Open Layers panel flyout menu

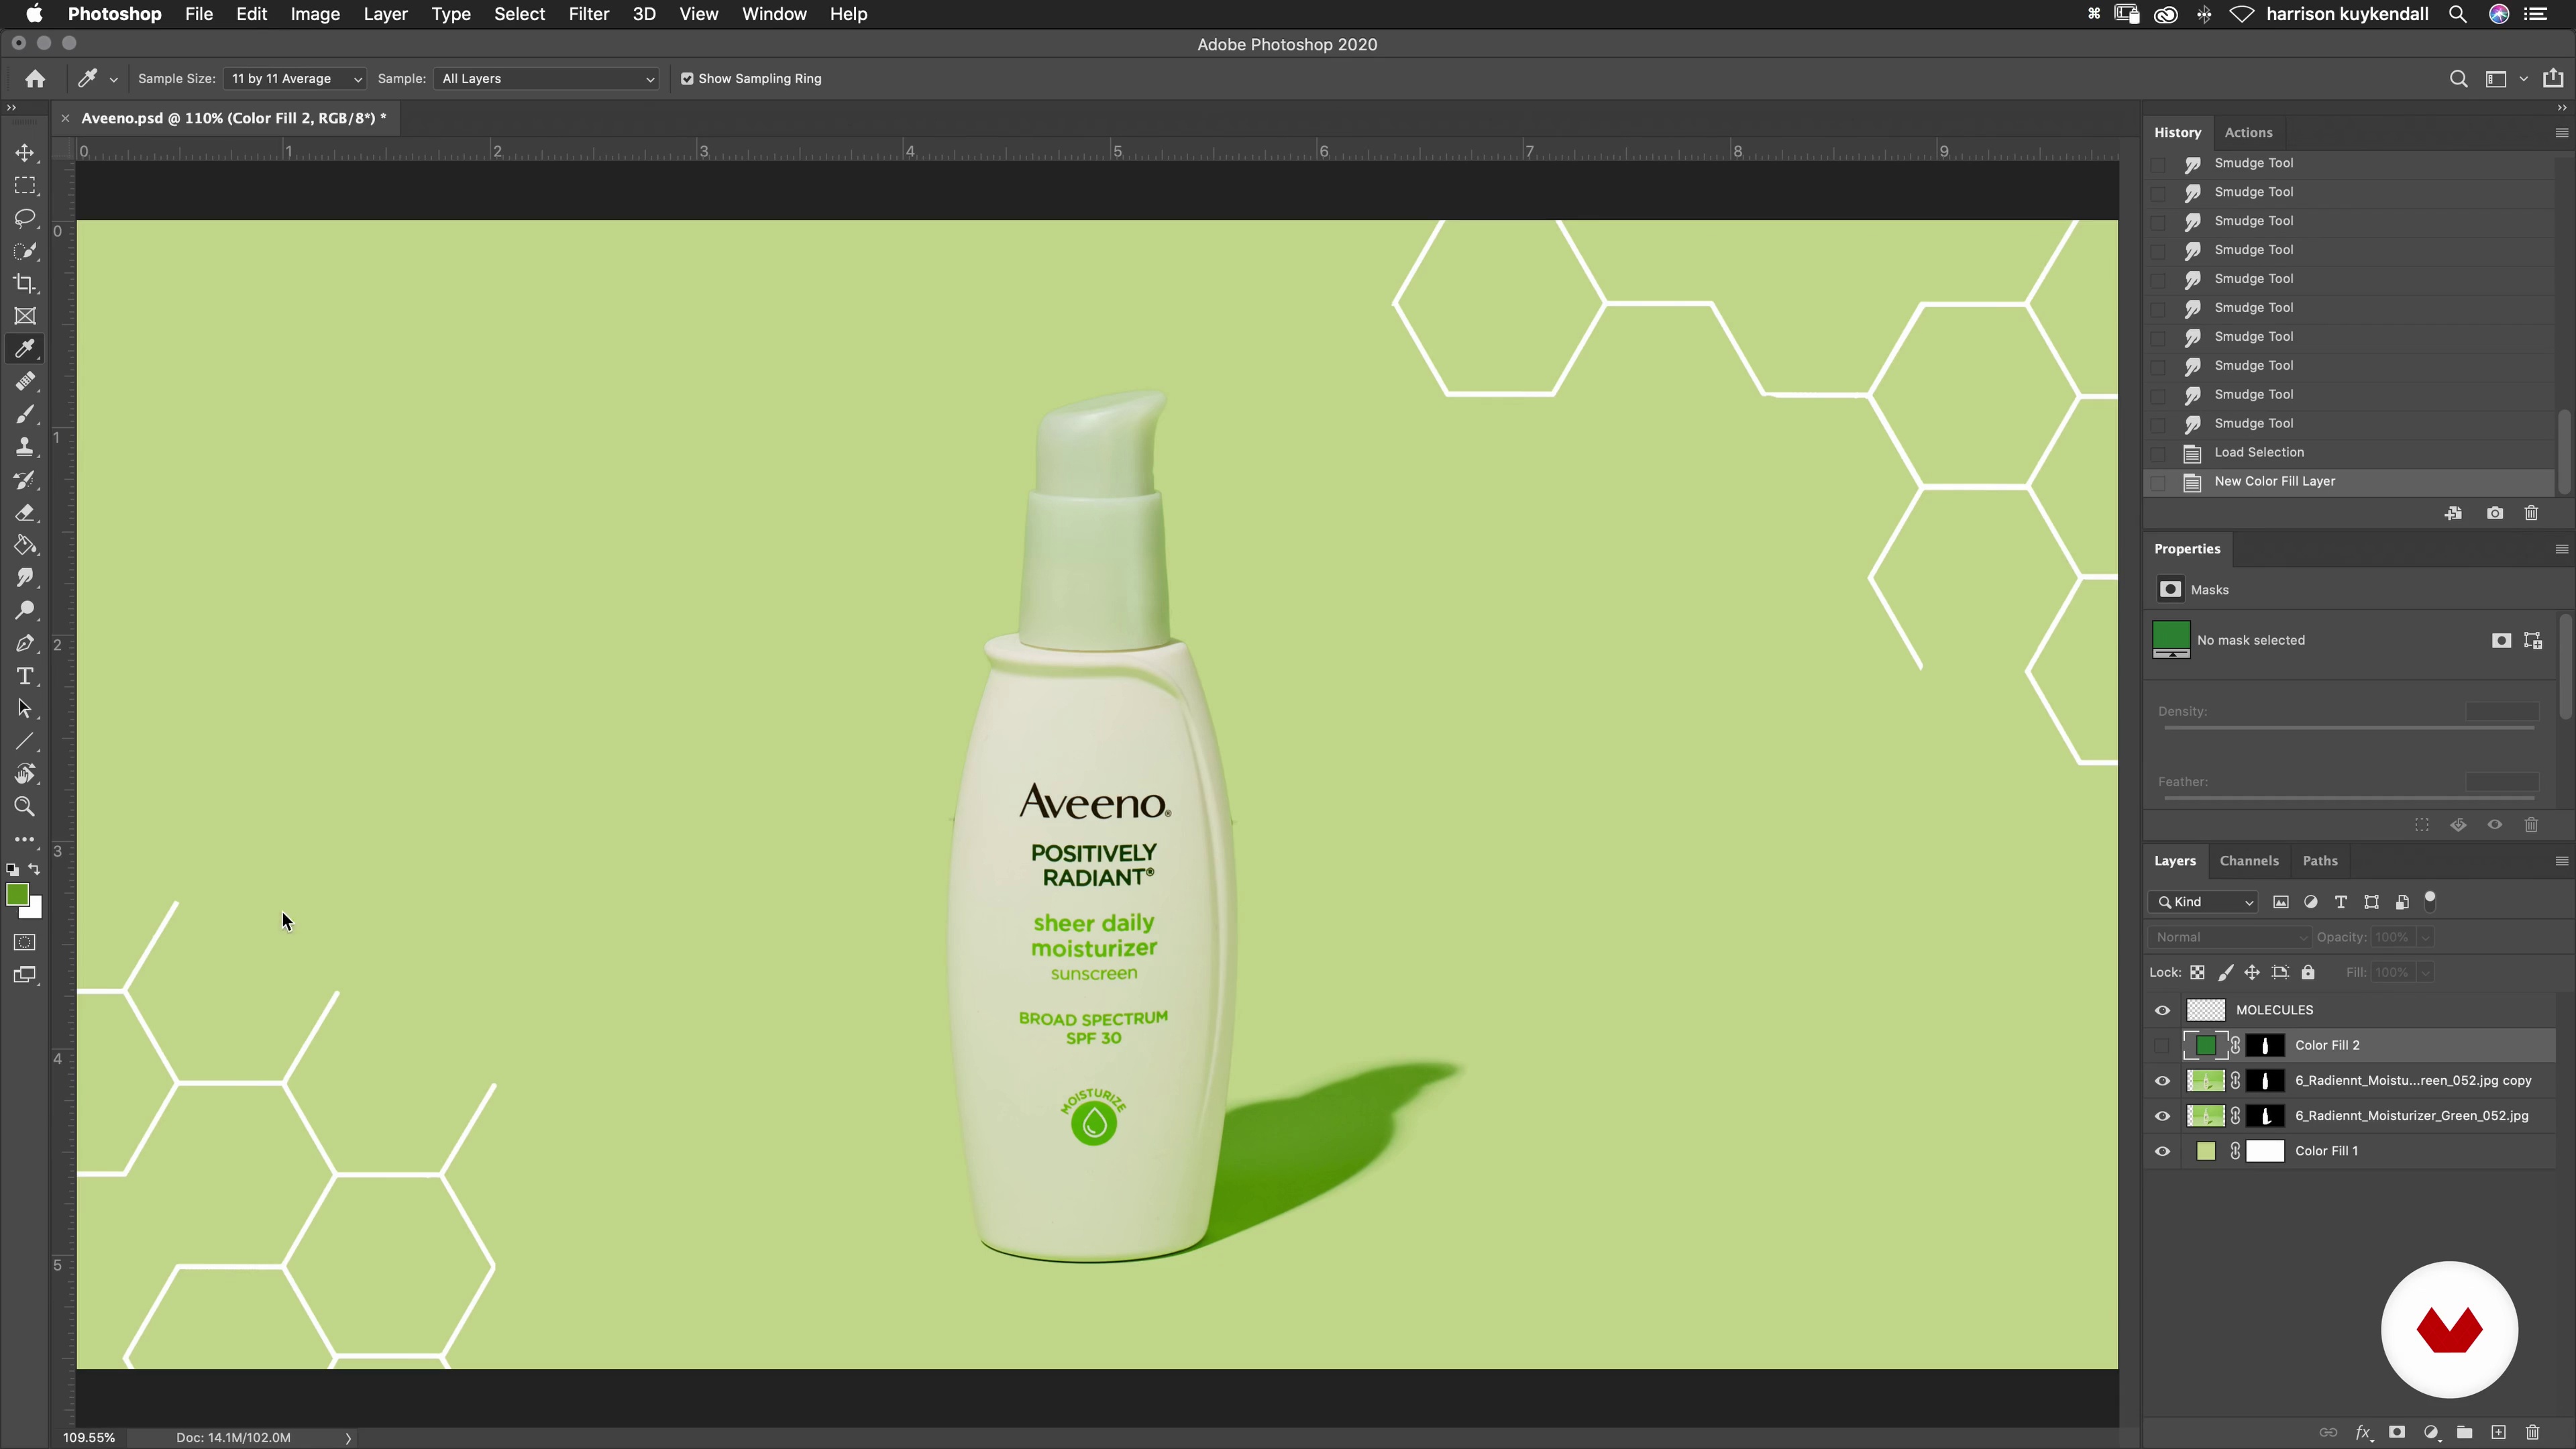2561,861
